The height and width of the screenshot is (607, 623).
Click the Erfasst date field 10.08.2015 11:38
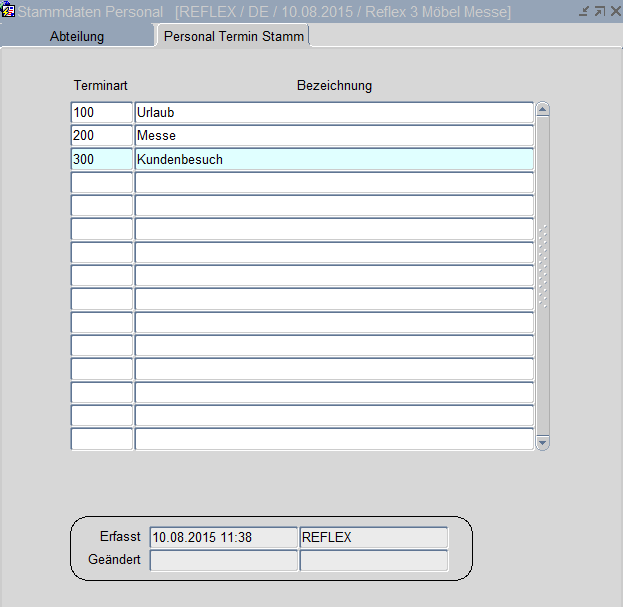223,538
